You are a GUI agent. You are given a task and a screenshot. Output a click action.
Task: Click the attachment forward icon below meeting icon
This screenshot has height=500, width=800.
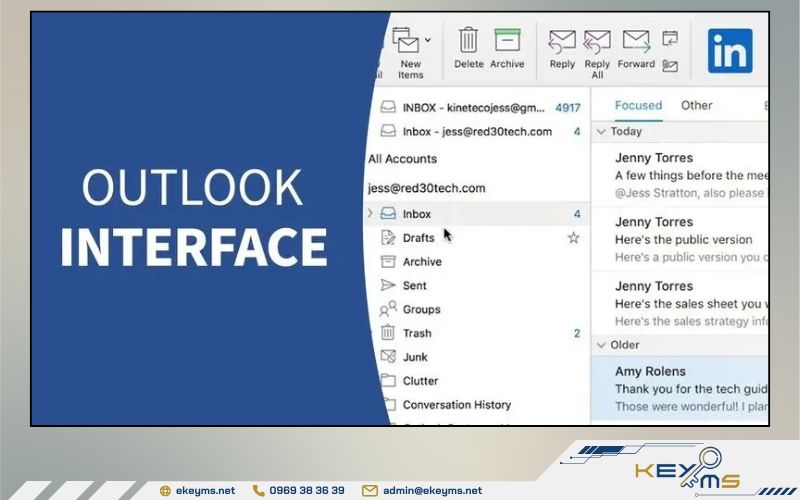[670, 66]
